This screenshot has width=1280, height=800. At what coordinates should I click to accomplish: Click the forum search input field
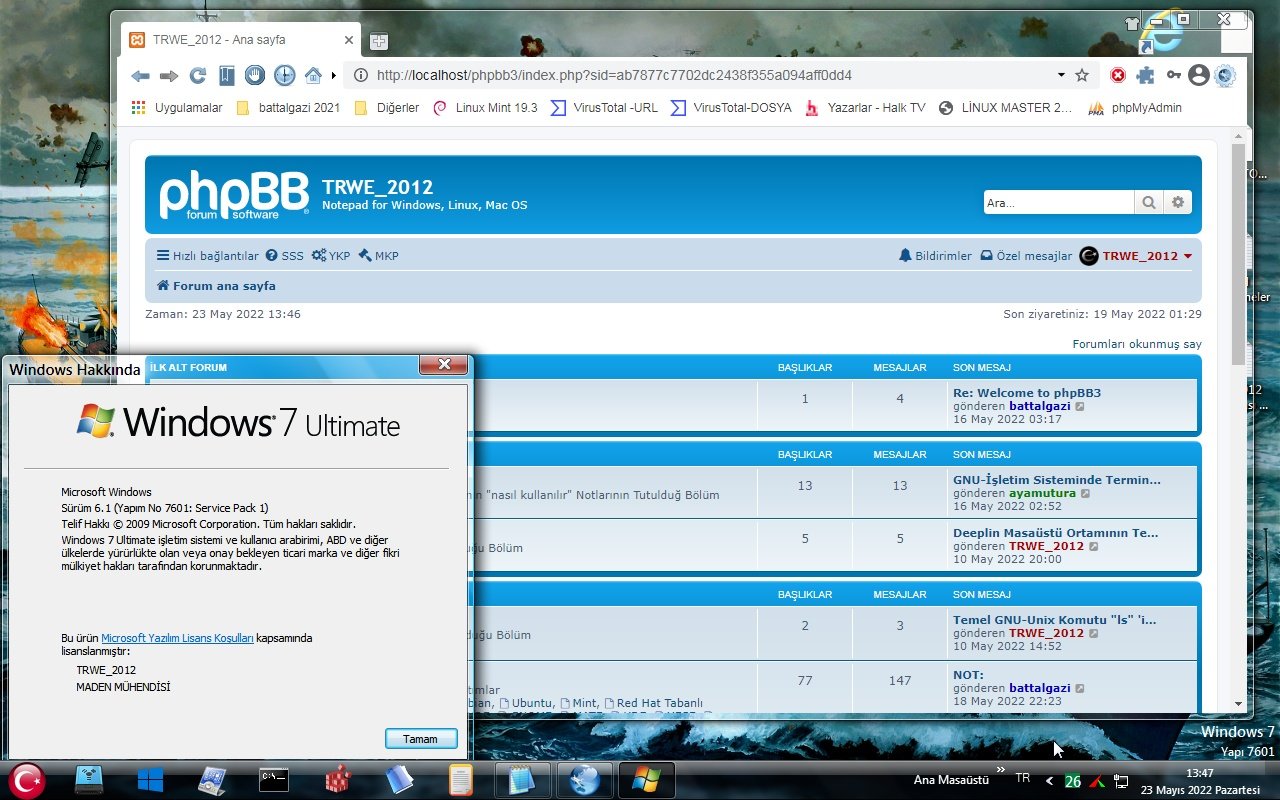click(1059, 202)
